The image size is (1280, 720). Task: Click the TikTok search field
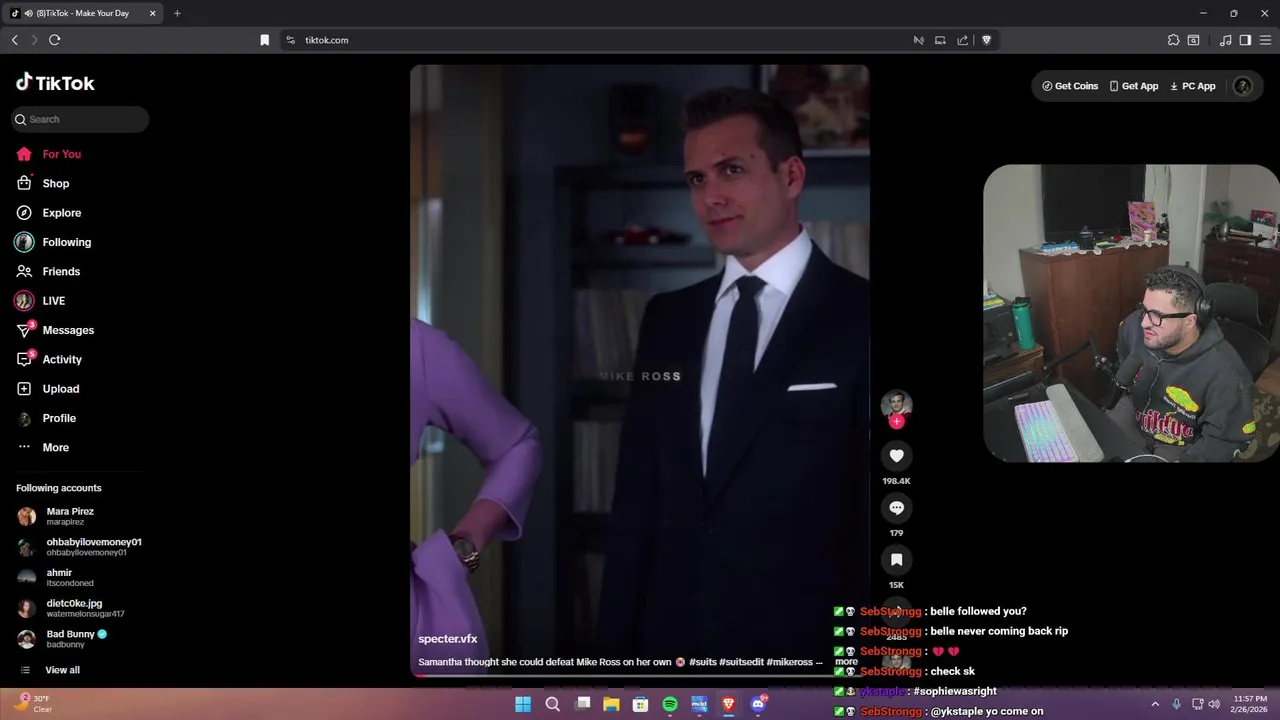pos(80,119)
